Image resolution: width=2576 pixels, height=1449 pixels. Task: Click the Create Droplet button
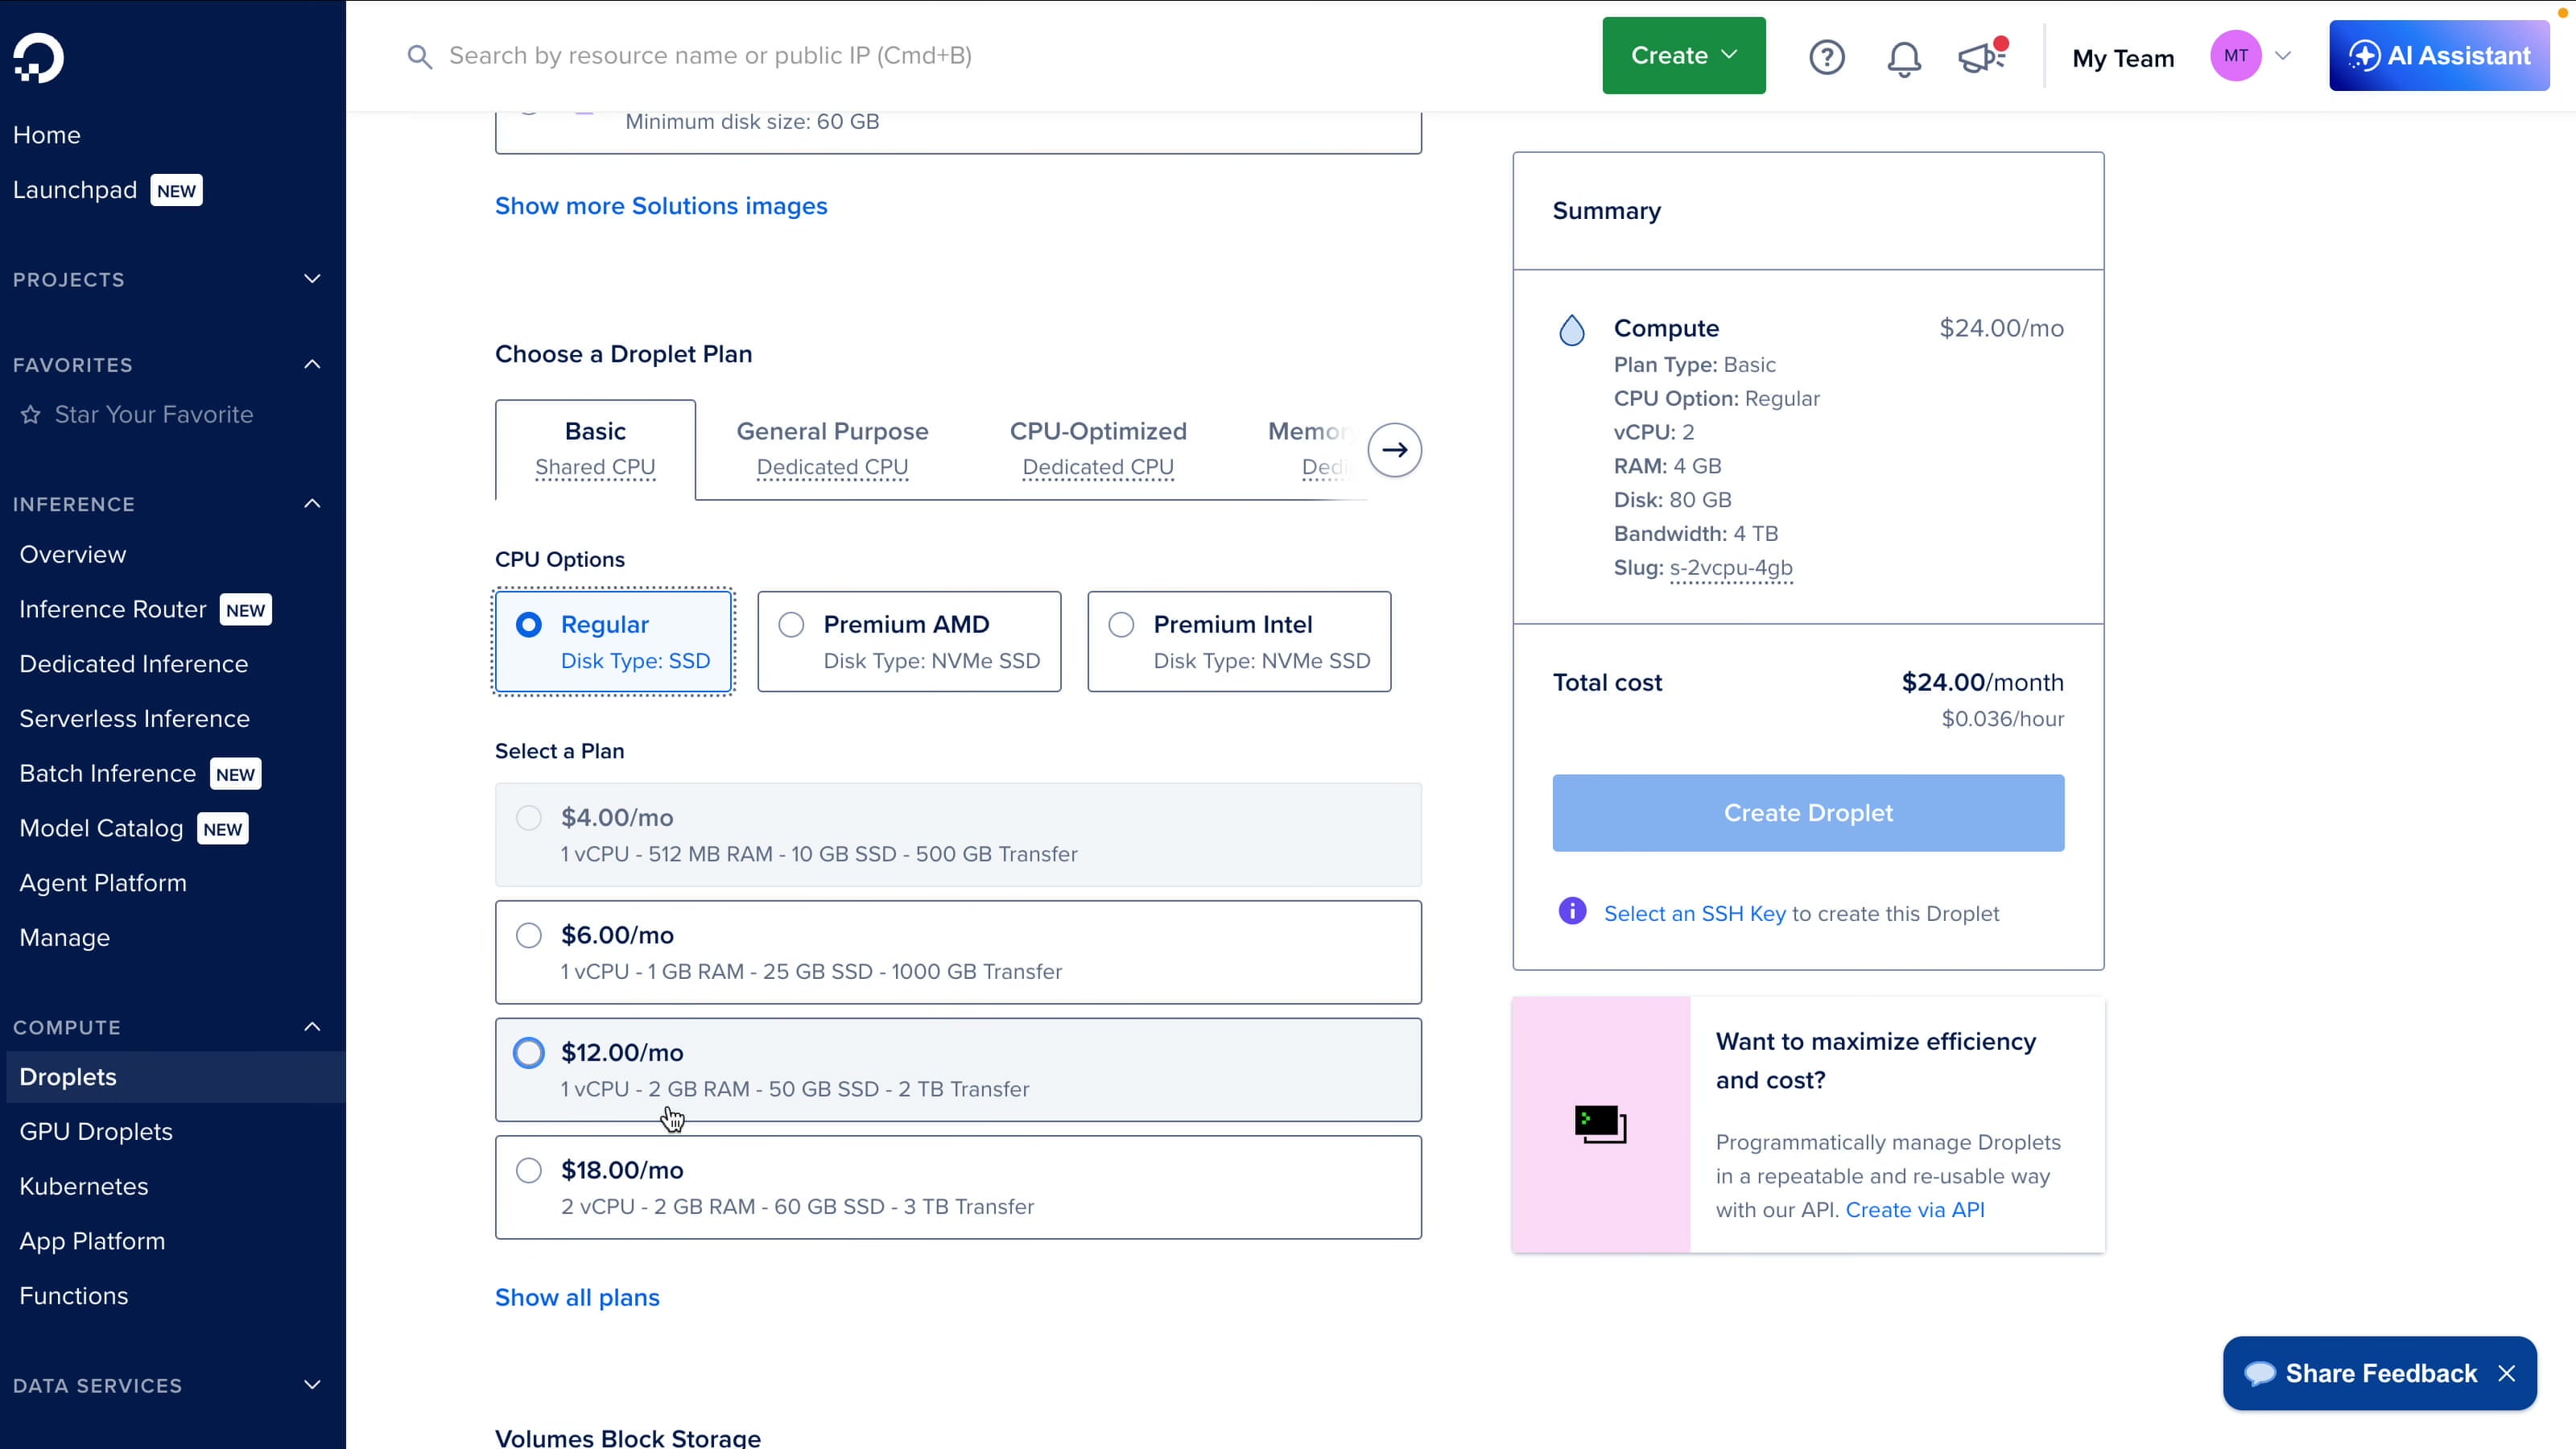coord(1807,813)
